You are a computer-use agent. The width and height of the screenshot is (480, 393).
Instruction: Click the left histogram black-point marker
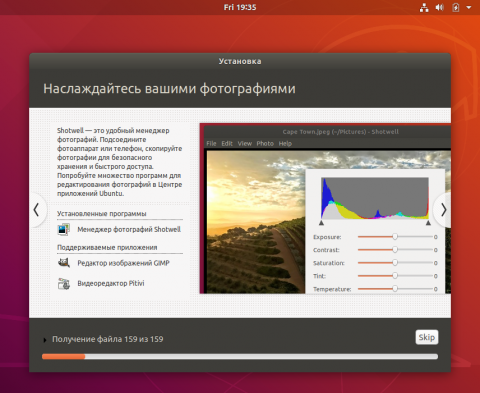321,223
